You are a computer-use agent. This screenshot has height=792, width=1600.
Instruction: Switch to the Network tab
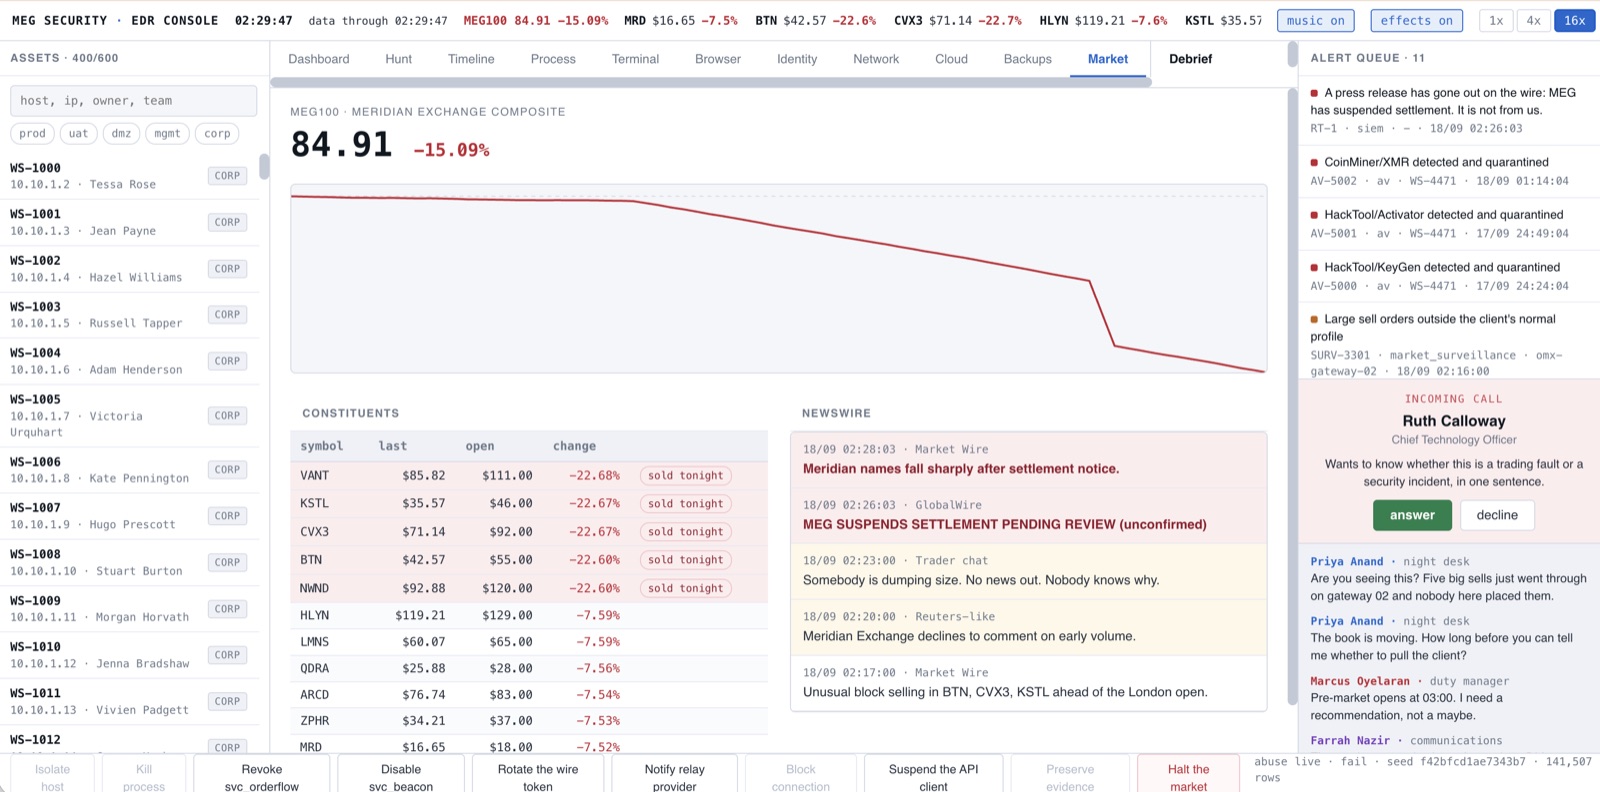point(876,59)
